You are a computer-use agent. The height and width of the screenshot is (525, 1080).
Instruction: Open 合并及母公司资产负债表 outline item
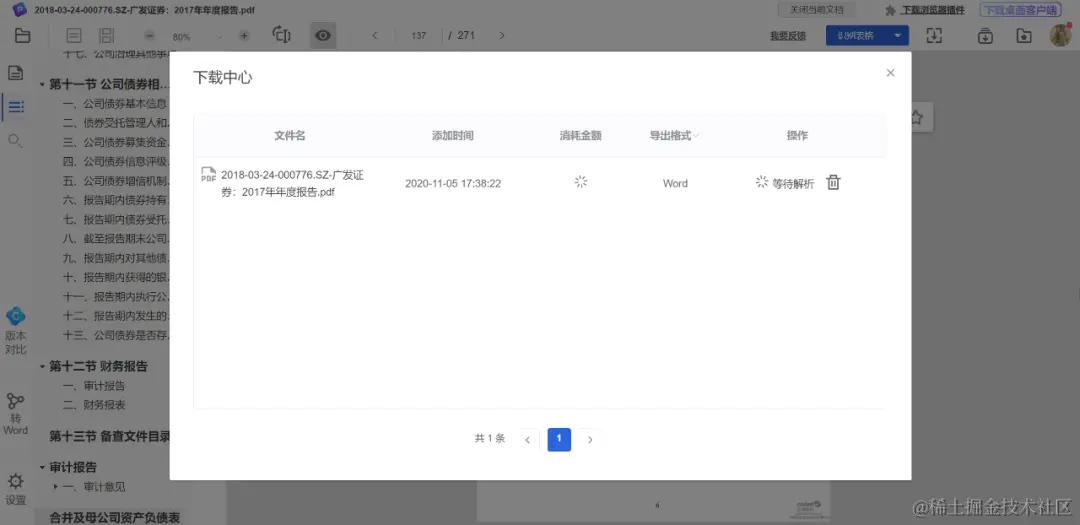click(x=114, y=517)
